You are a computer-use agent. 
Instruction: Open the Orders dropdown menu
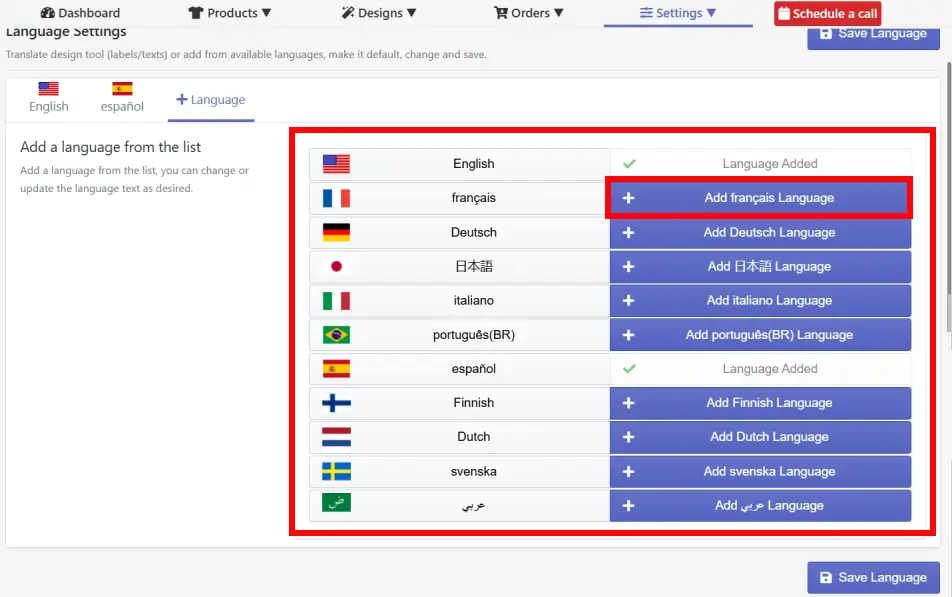coord(529,13)
